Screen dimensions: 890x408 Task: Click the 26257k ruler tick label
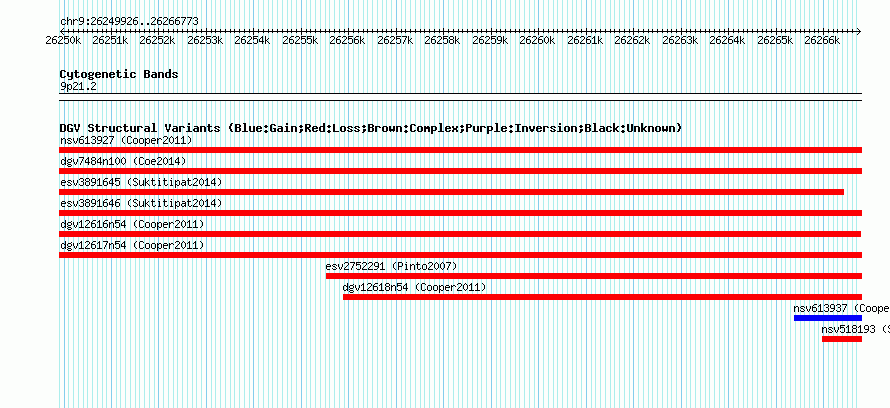[x=394, y=40]
